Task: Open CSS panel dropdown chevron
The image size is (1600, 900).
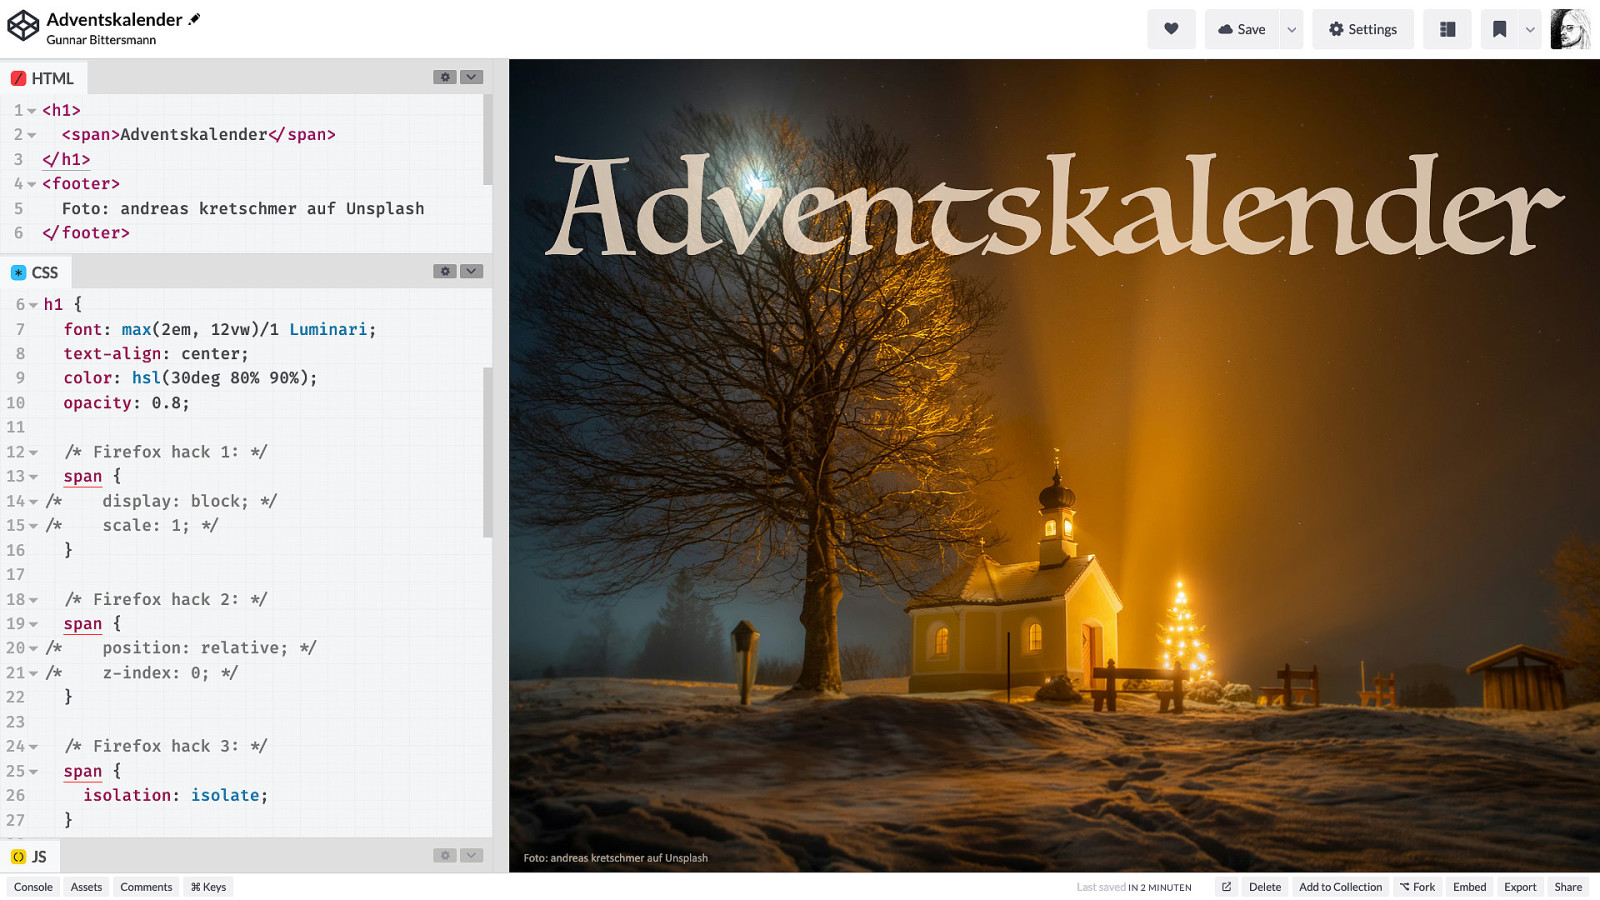Action: pyautogui.click(x=472, y=271)
